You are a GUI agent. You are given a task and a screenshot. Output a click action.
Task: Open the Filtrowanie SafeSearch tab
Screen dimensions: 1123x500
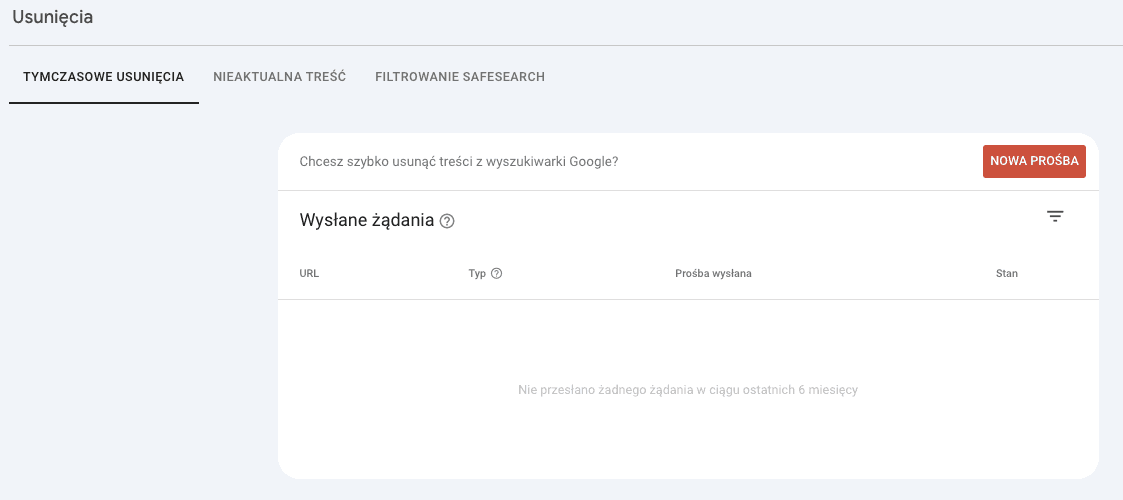point(460,77)
